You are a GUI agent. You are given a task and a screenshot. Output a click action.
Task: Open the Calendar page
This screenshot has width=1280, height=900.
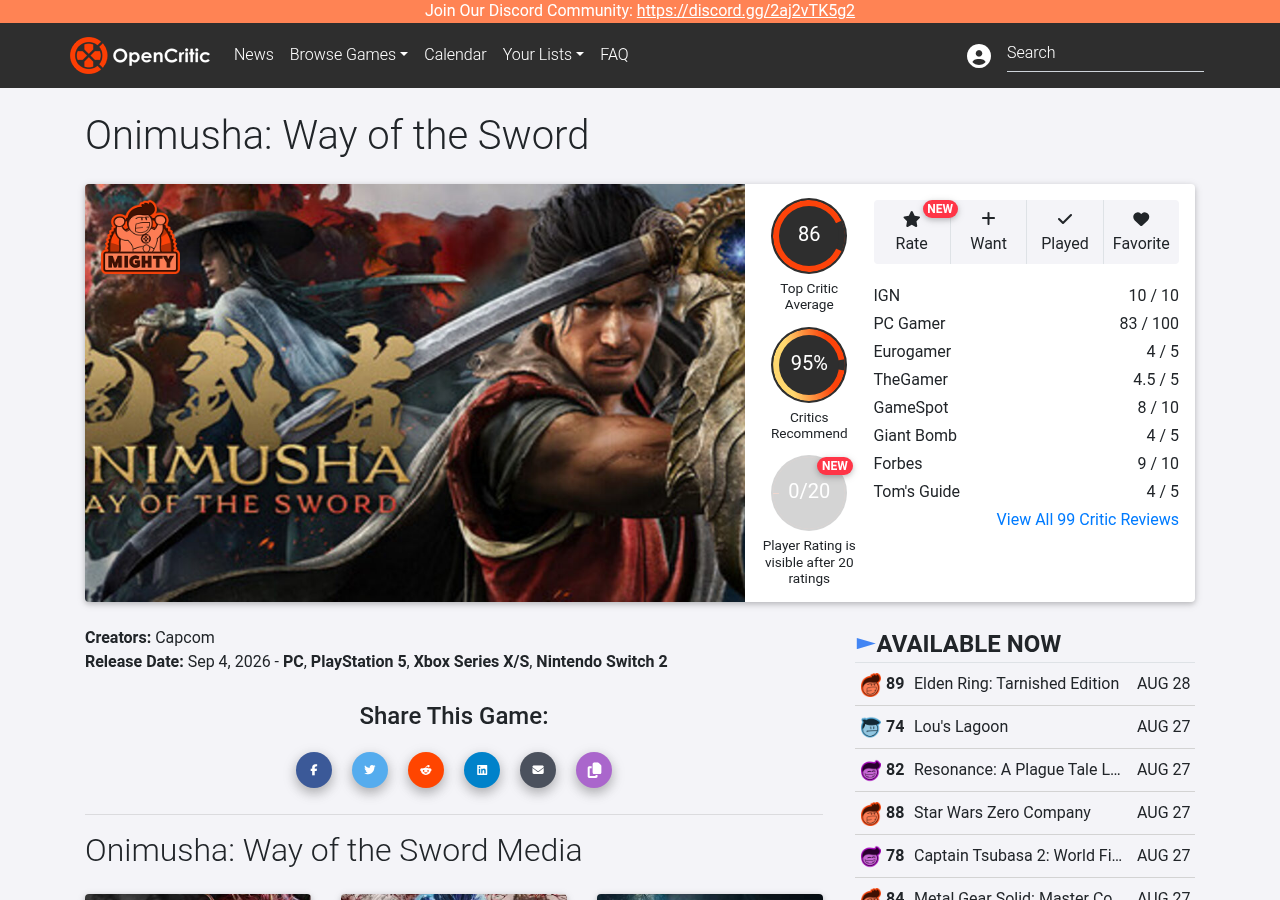455,55
